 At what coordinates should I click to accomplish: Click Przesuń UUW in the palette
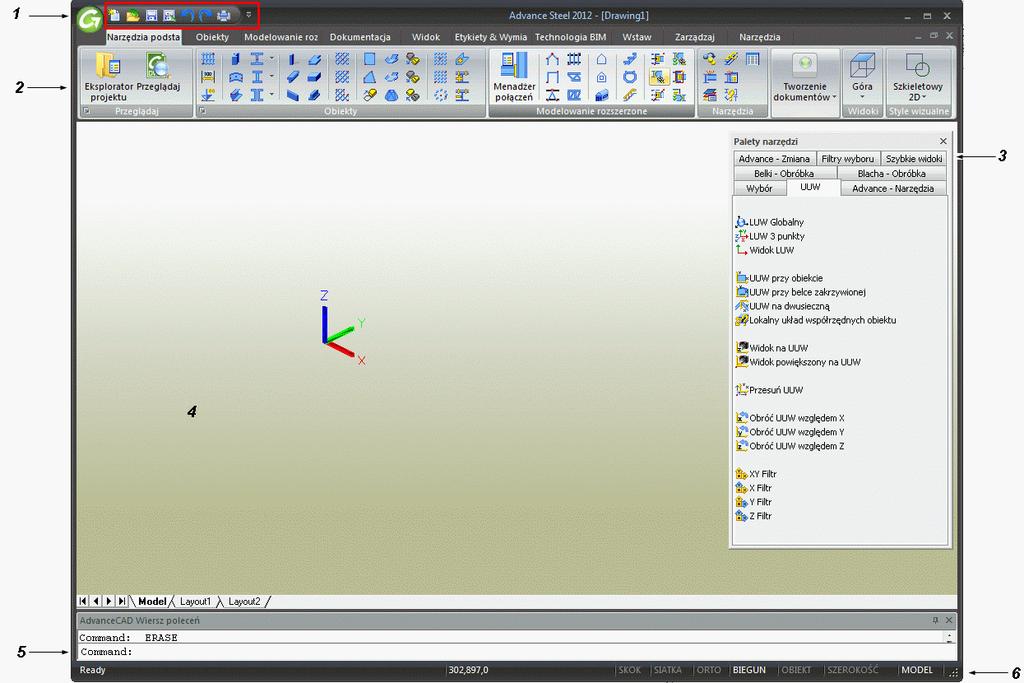[x=769, y=390]
